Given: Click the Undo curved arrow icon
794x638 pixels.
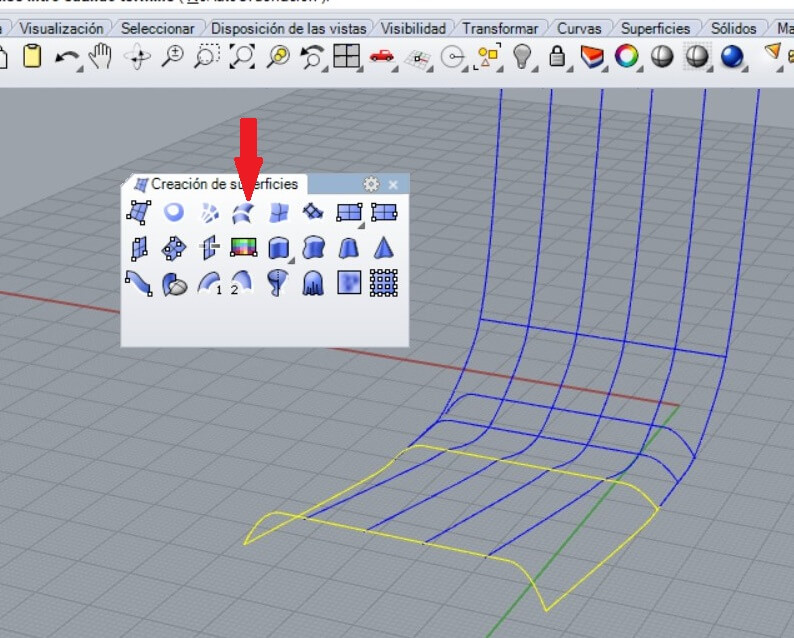Looking at the screenshot, I should click(x=66, y=57).
